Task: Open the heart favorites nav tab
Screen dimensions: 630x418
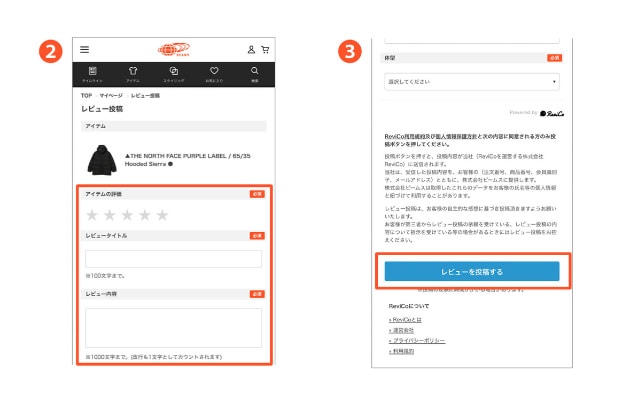Action: 214,74
